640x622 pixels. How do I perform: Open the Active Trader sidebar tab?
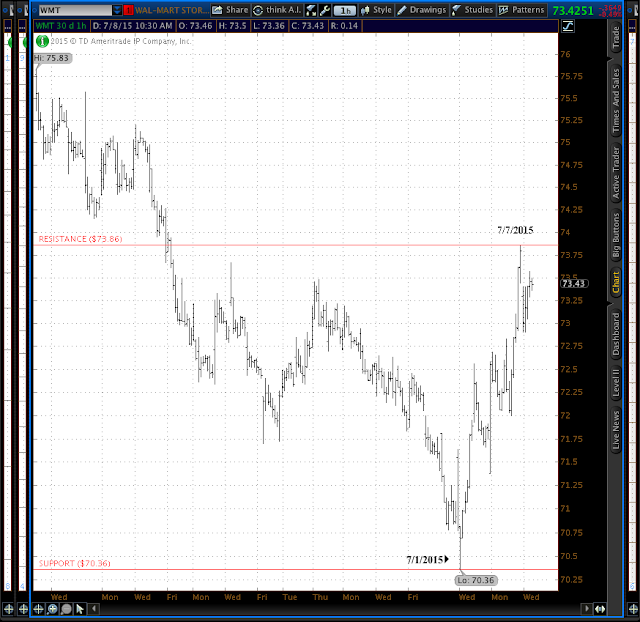(616, 173)
